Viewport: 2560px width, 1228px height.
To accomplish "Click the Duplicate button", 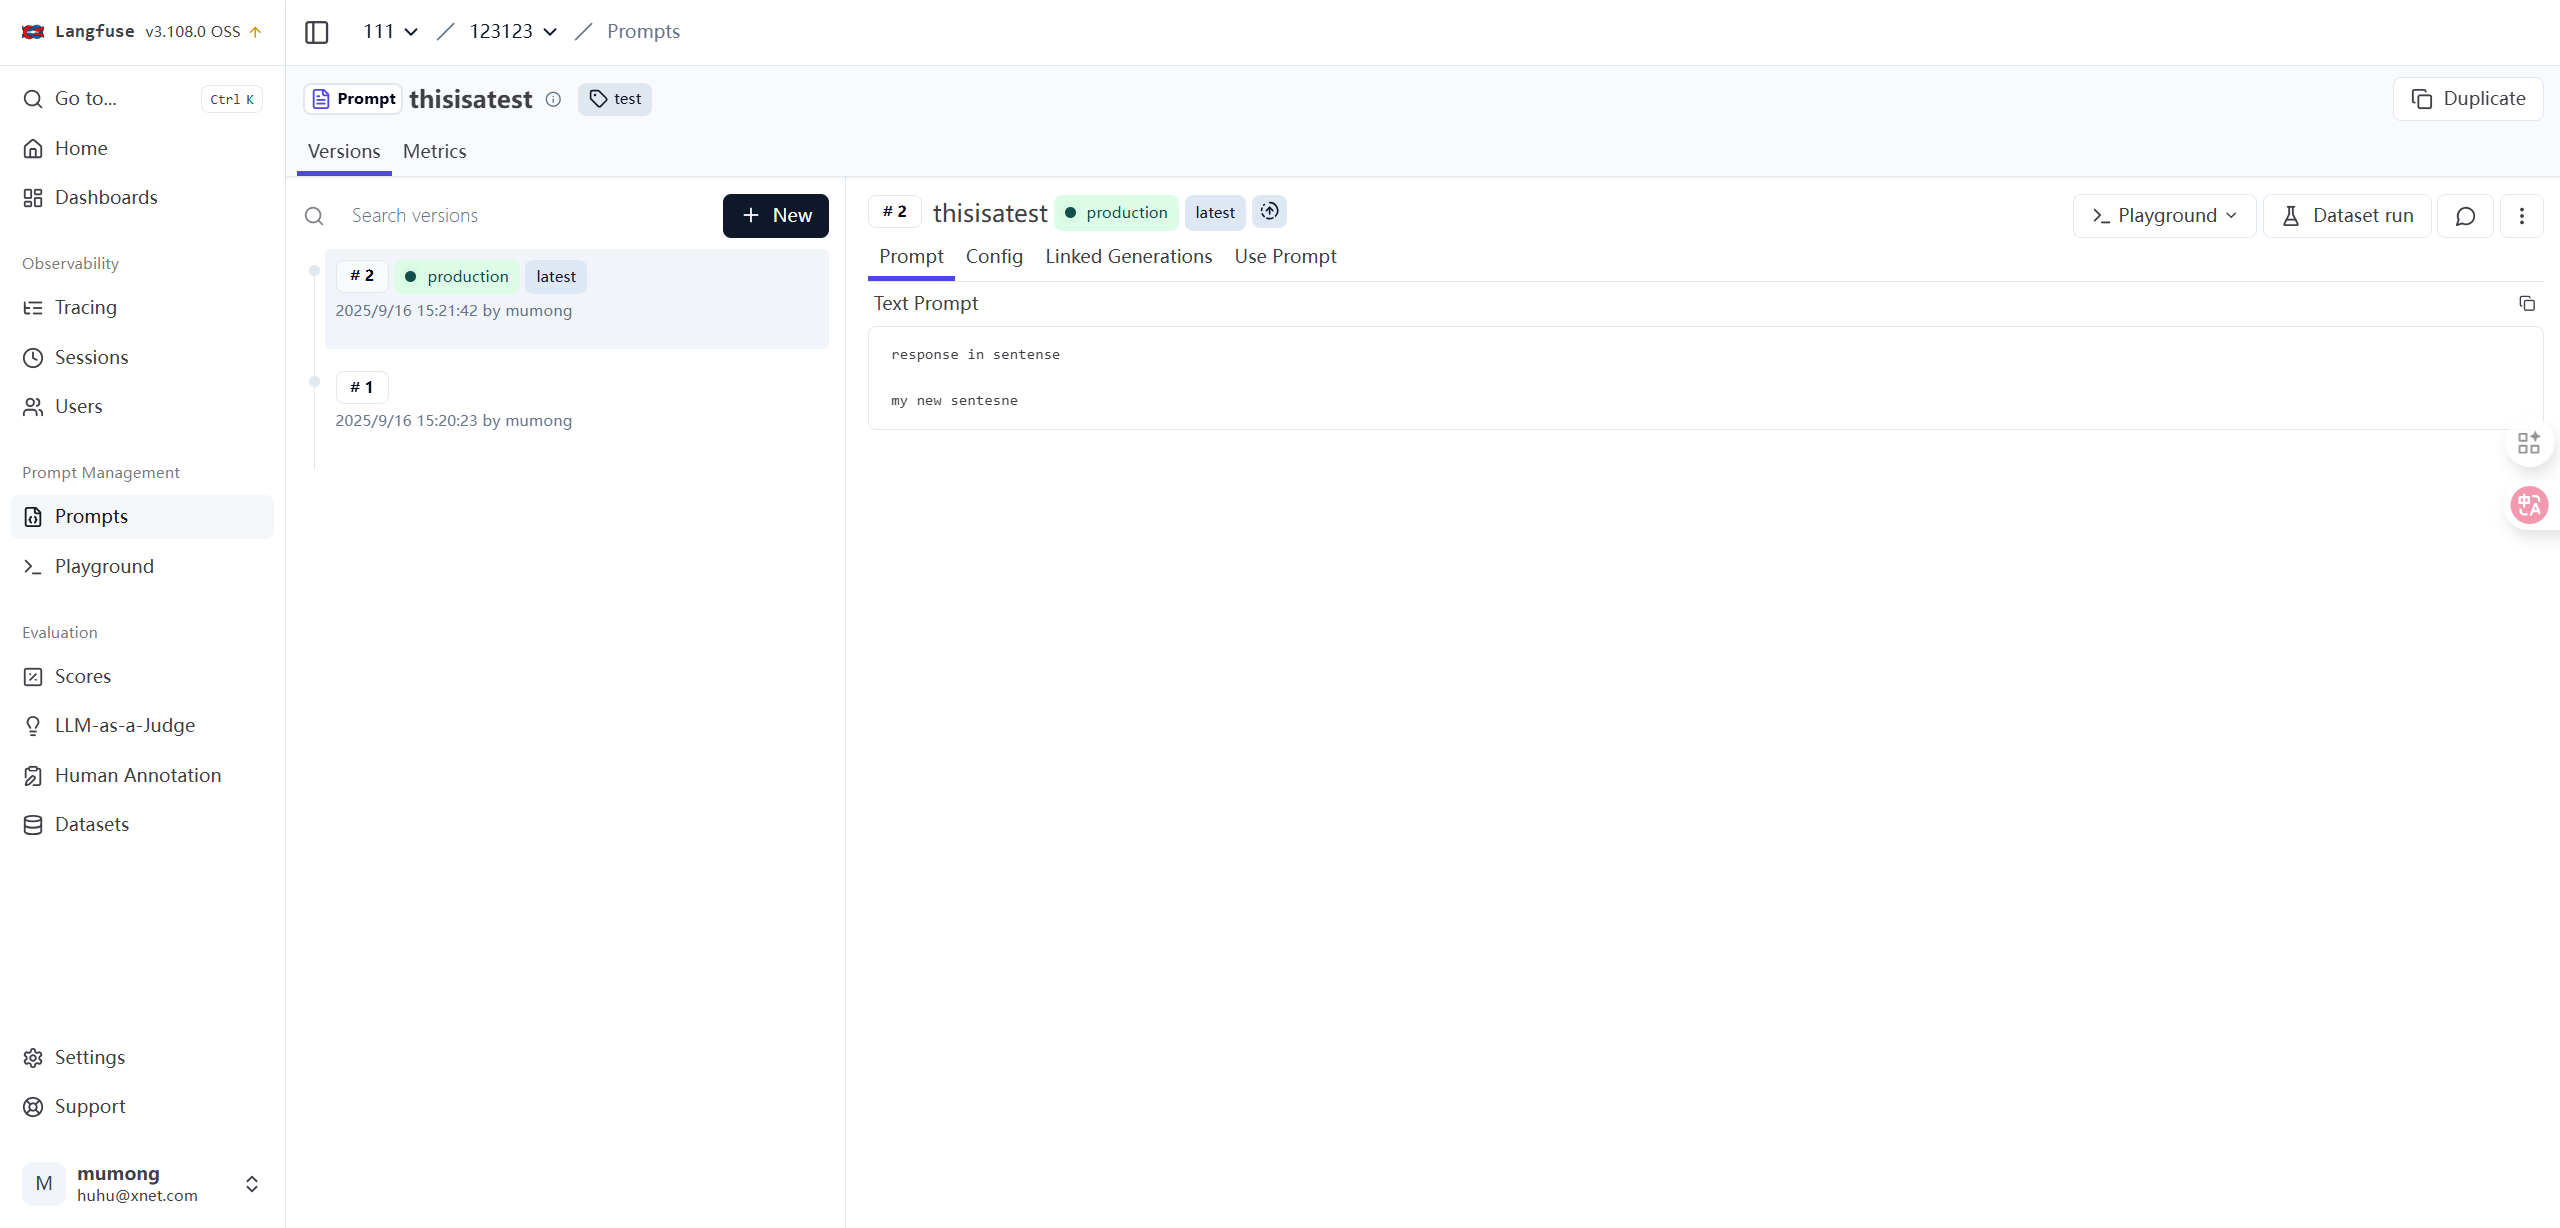I will pos(2468,99).
